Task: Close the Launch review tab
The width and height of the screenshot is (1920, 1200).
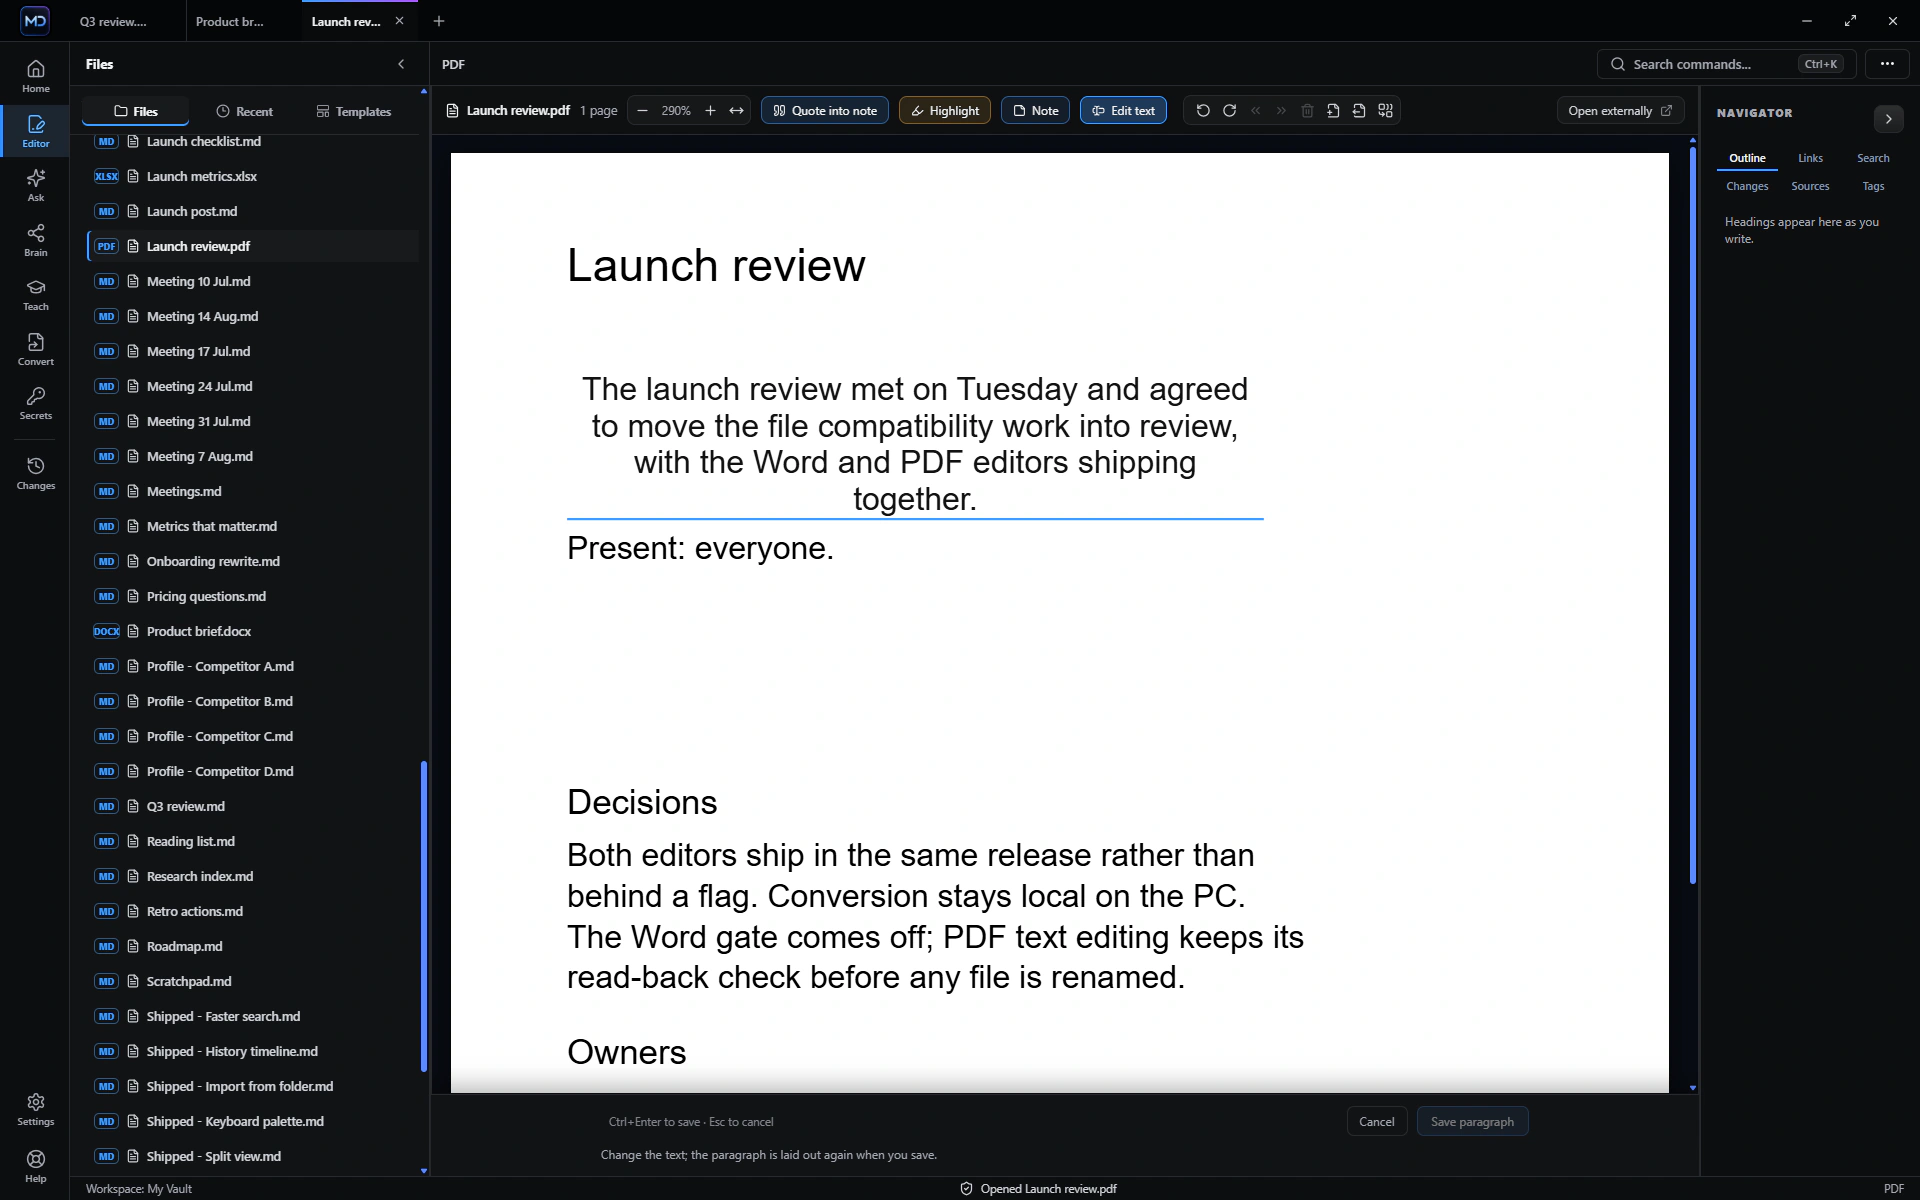Action: (400, 21)
